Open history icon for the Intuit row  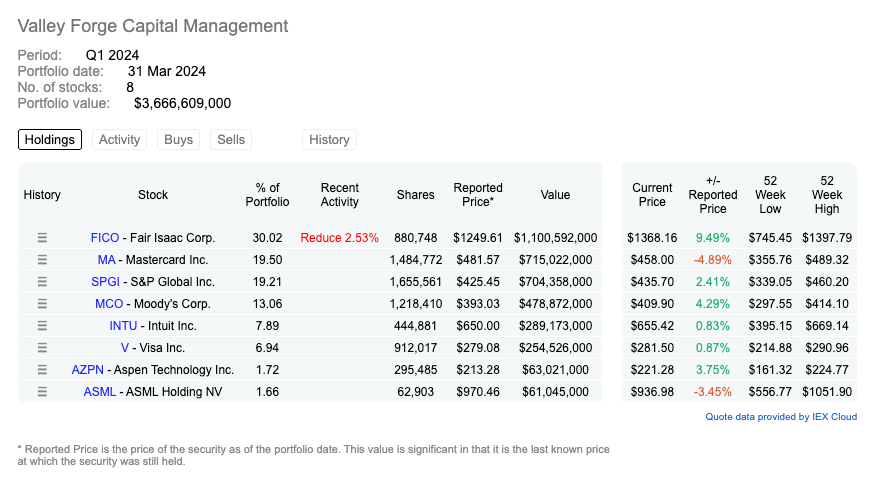(x=42, y=326)
